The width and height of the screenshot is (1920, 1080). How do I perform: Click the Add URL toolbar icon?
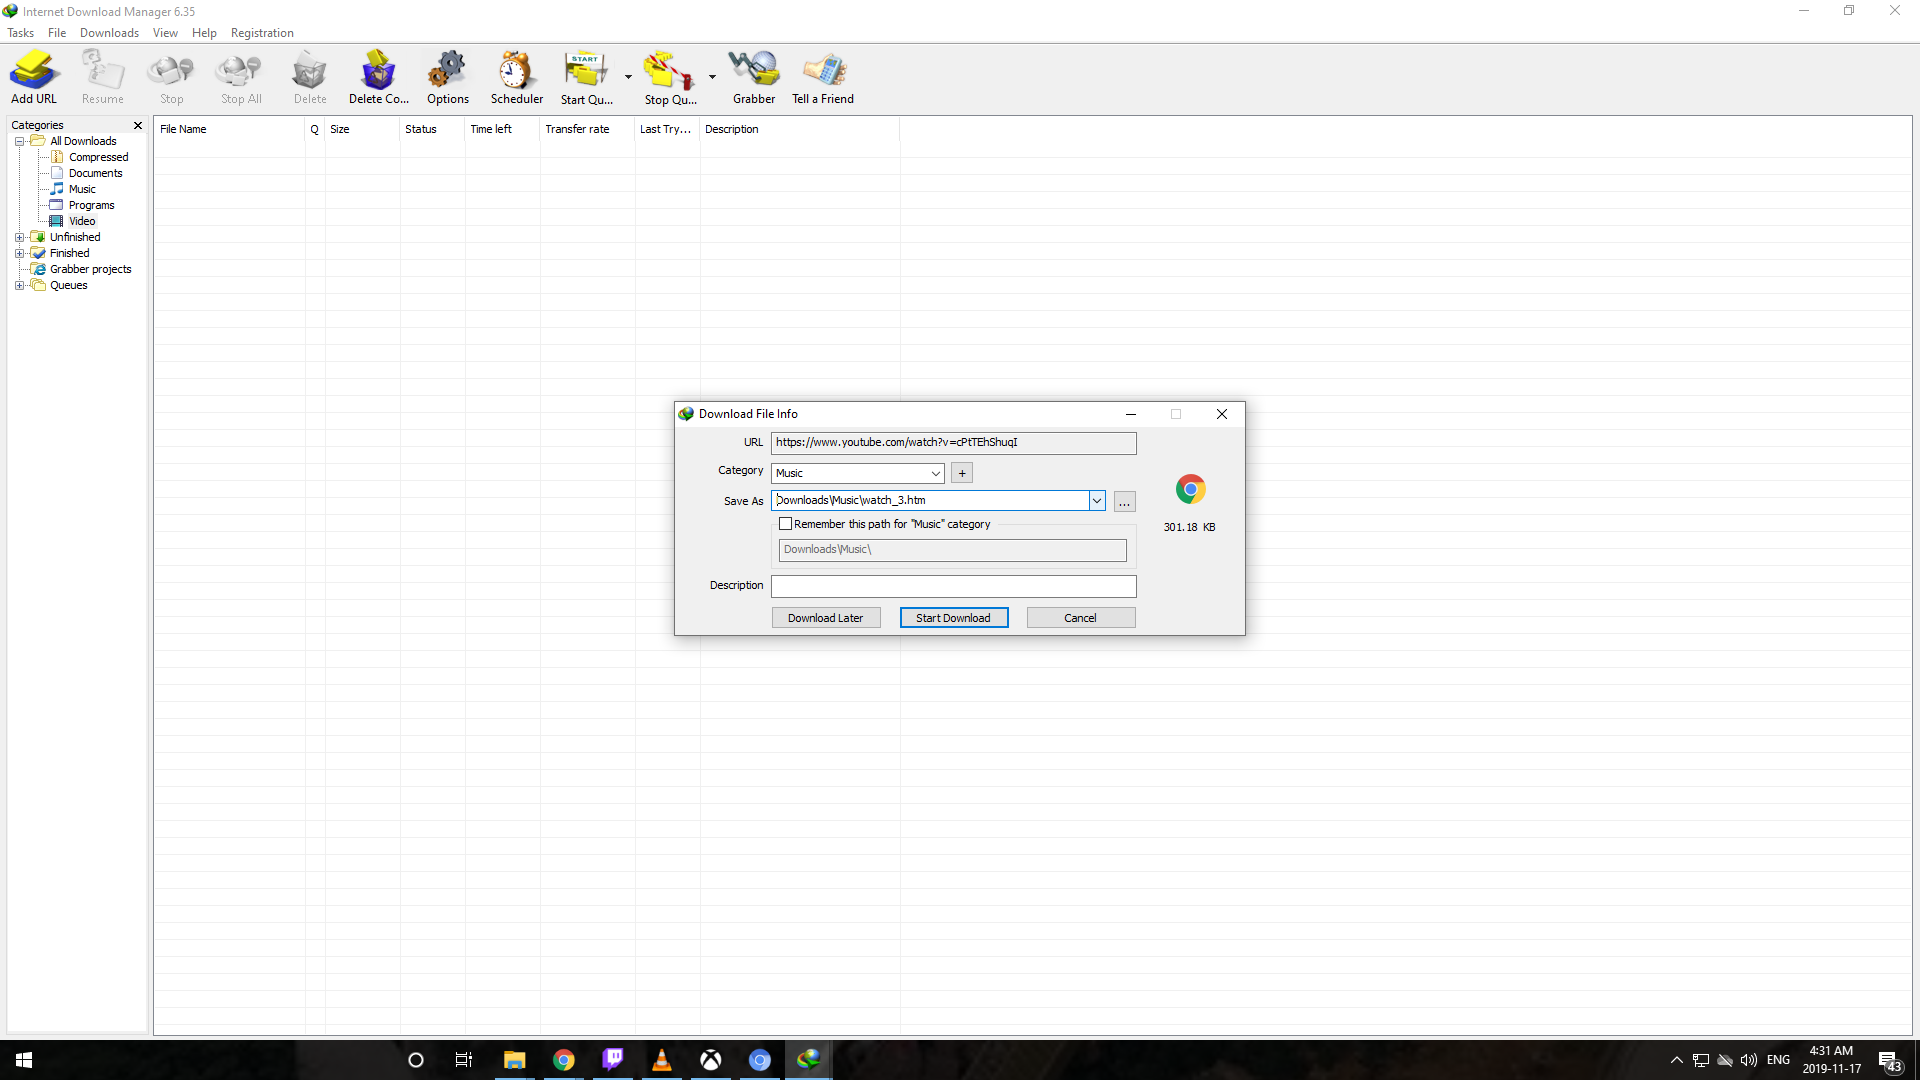pos(34,77)
